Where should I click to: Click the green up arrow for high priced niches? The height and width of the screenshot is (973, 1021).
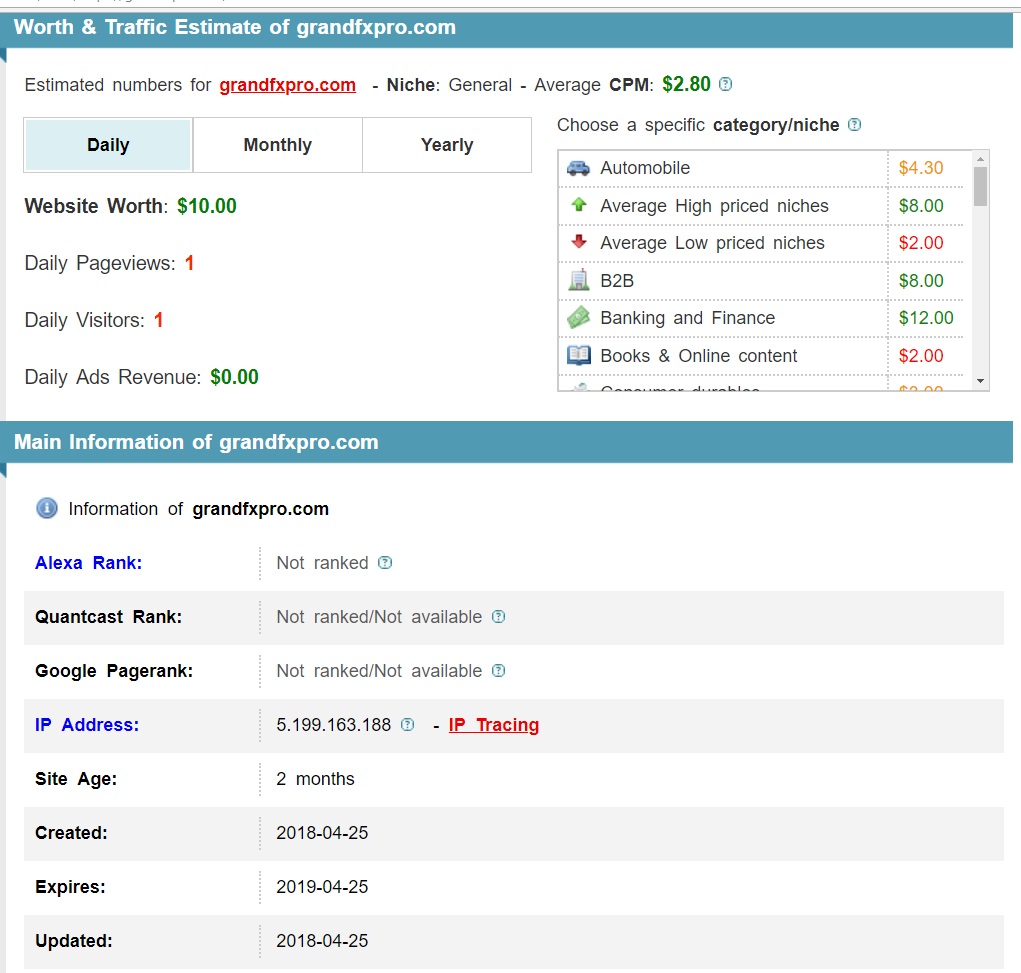(x=578, y=205)
